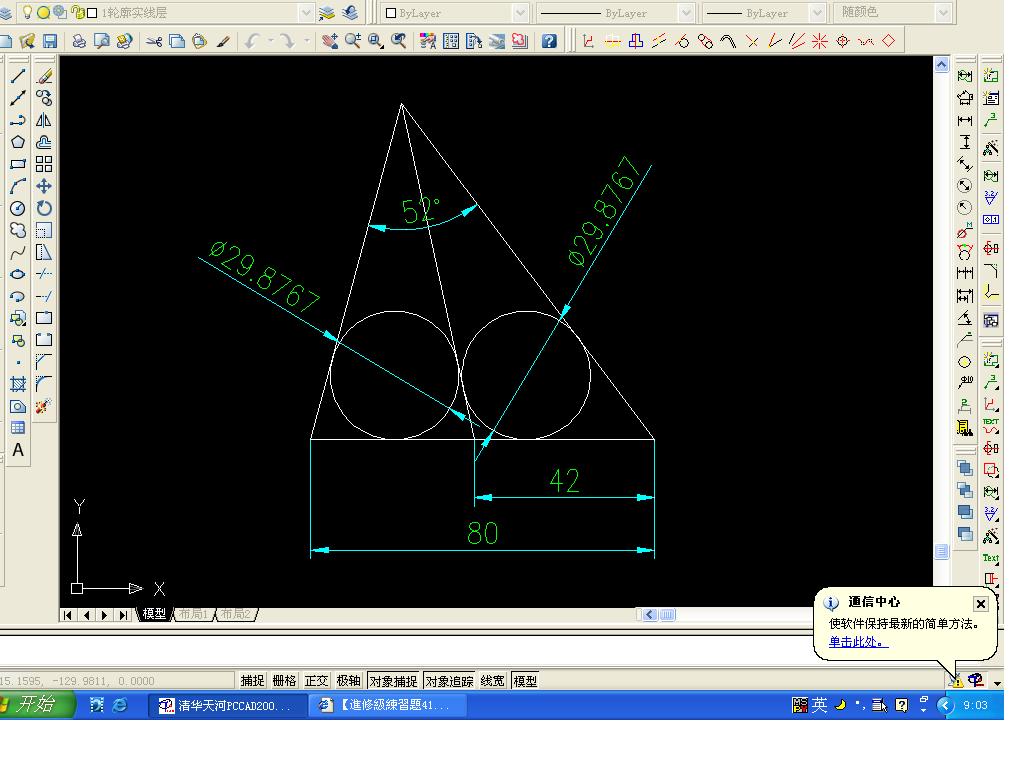1024x768 pixels.
Task: Click the Cut scissors icon
Action: pos(154,41)
